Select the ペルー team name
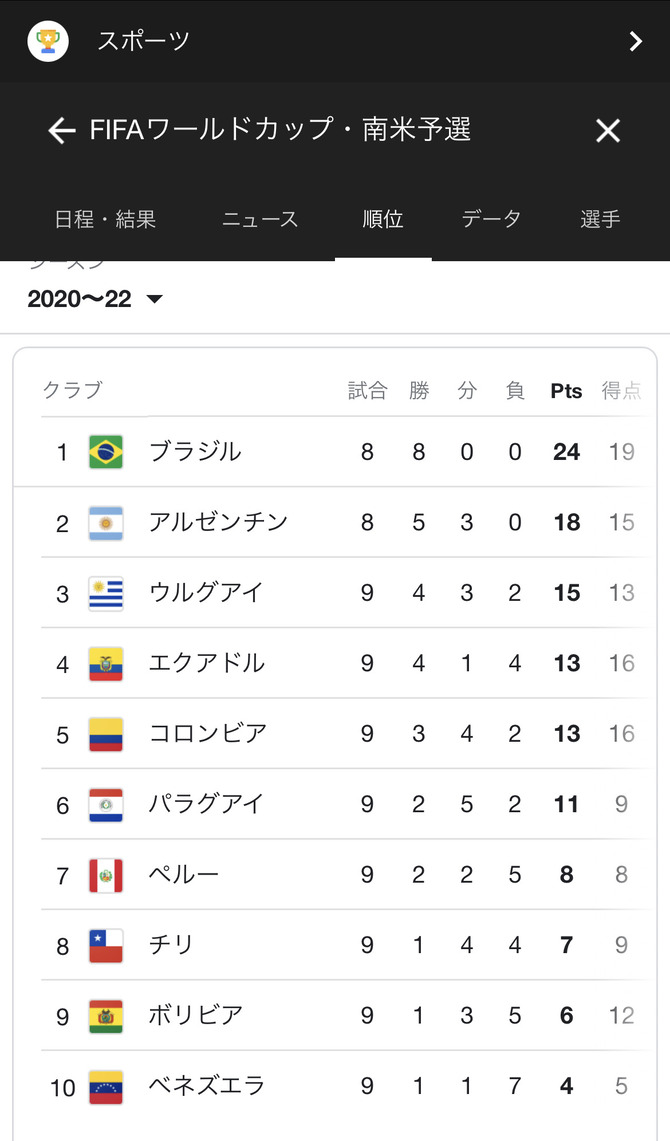The image size is (670, 1141). tap(184, 875)
